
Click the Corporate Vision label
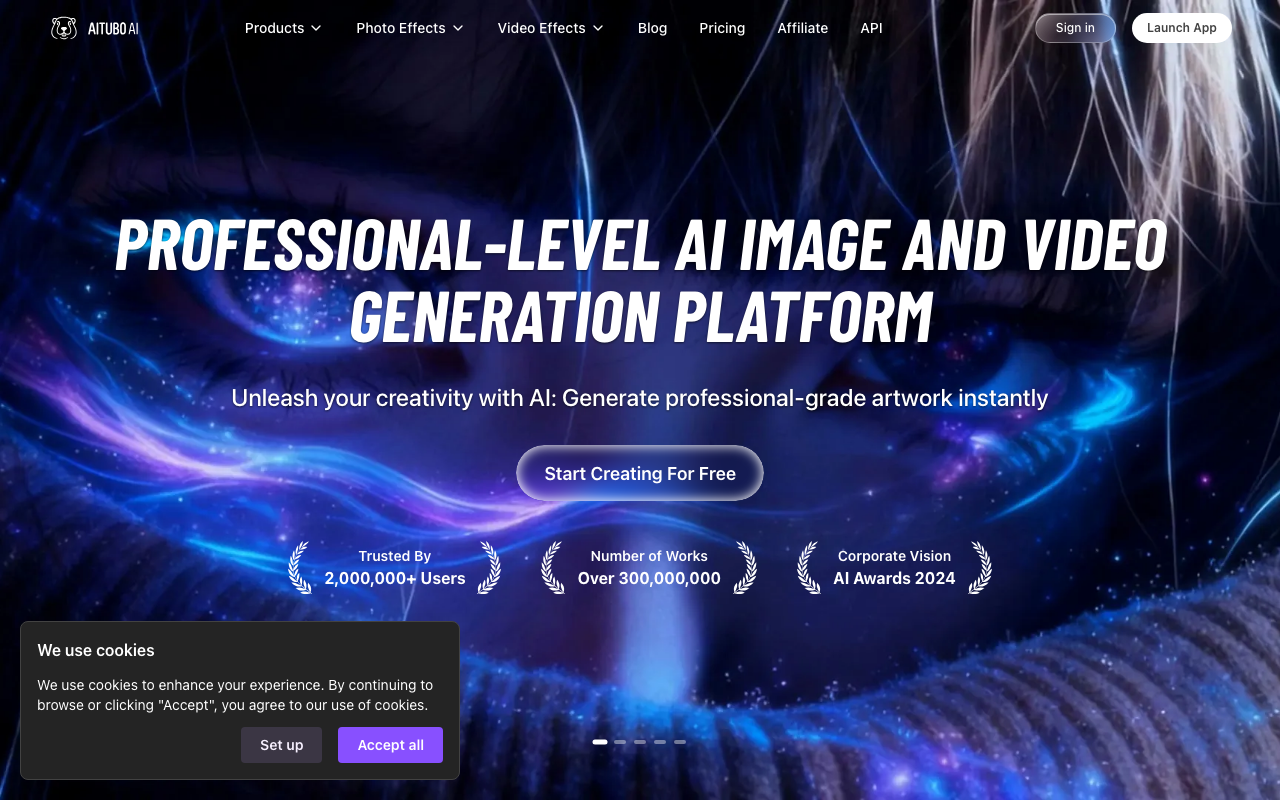coord(894,556)
